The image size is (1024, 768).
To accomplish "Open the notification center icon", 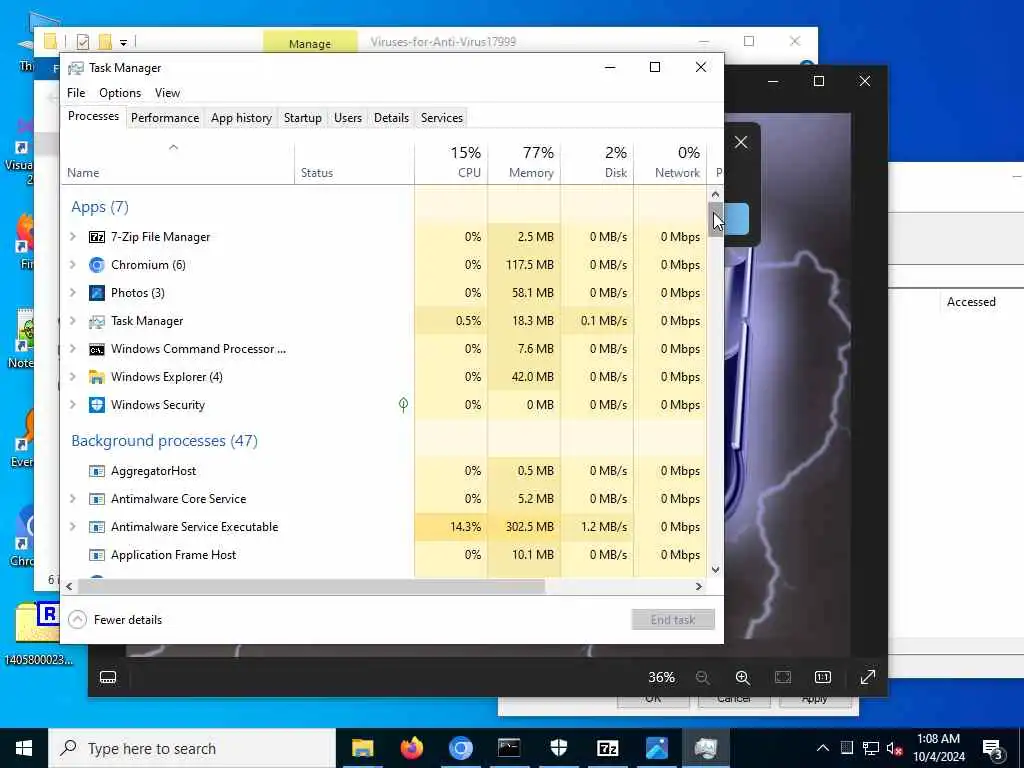I will click(993, 749).
